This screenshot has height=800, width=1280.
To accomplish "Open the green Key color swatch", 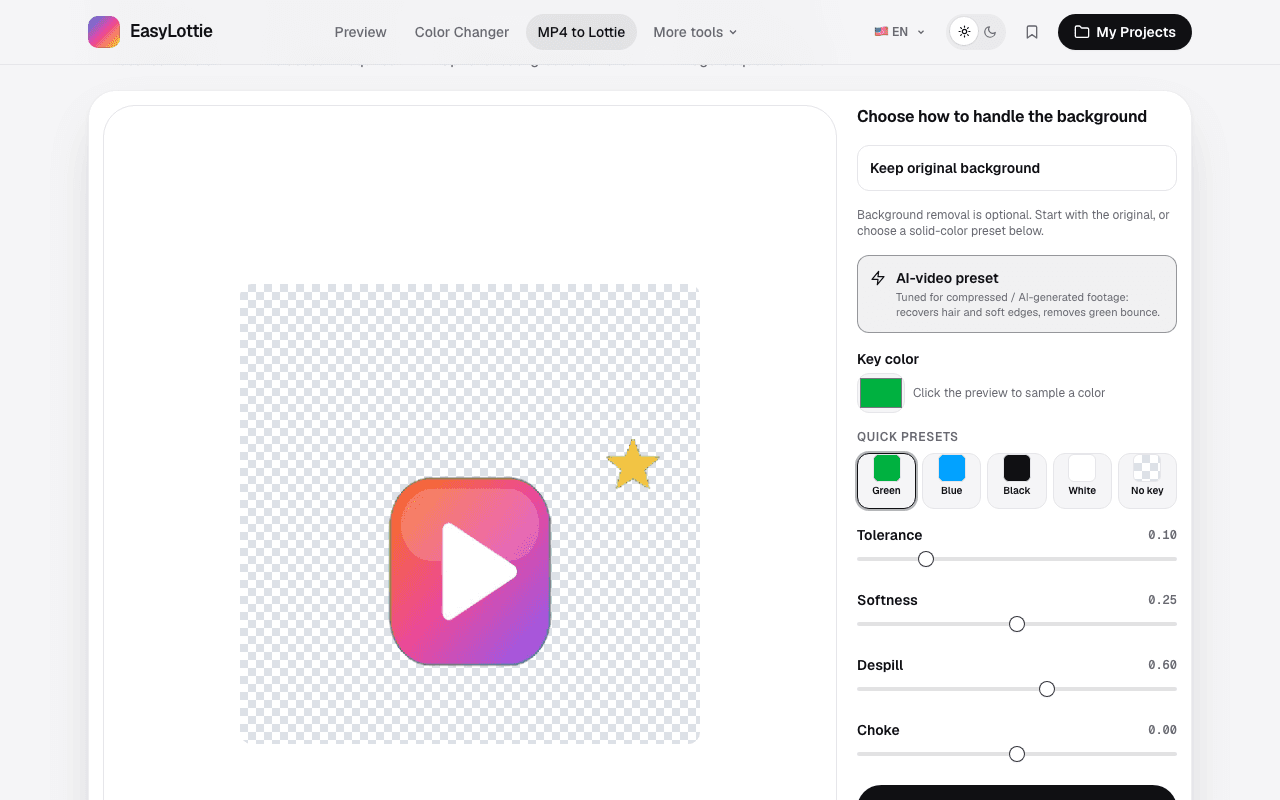I will pos(881,393).
